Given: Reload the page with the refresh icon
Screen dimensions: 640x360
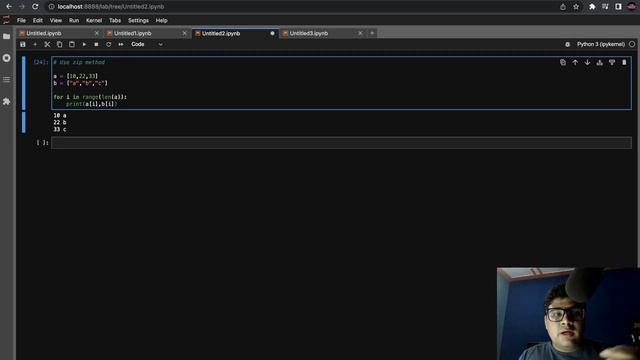Looking at the screenshot, I should click(35, 7).
